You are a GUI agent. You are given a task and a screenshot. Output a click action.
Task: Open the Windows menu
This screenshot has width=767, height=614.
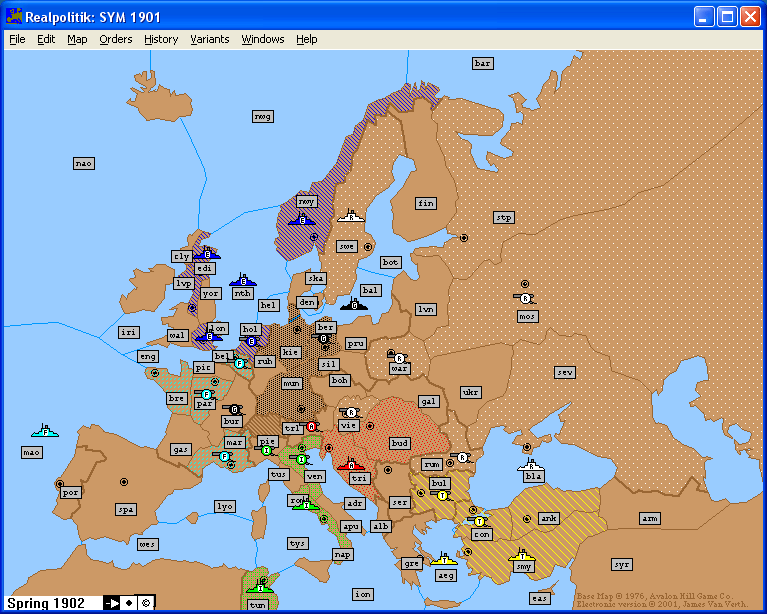click(263, 39)
